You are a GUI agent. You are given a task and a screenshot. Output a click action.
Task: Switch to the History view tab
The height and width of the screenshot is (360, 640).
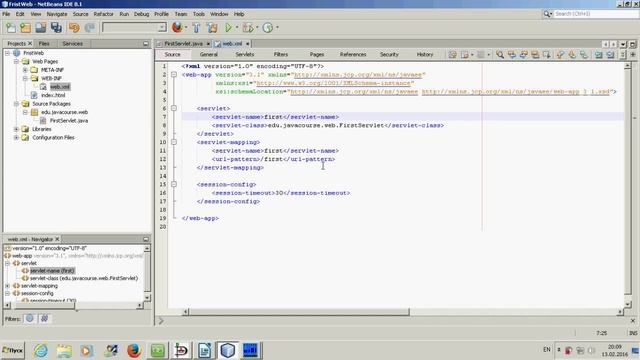pos(424,54)
